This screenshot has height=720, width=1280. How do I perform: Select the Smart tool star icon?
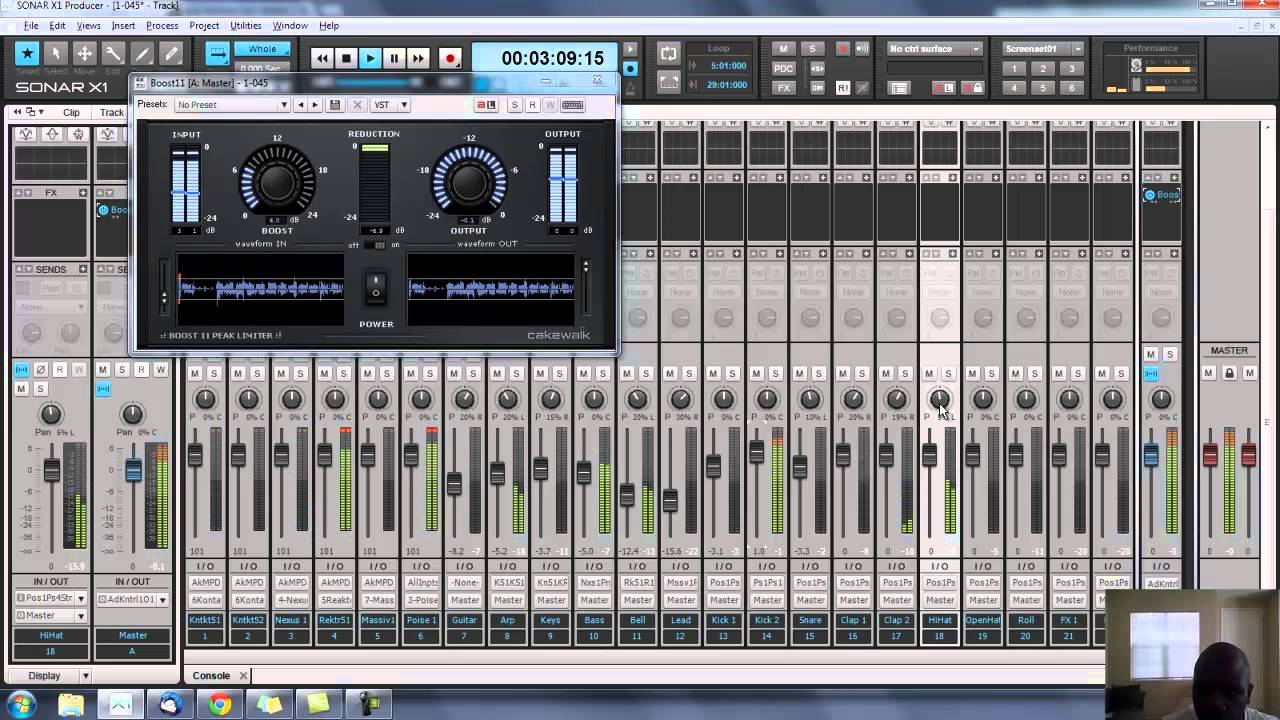[x=27, y=54]
